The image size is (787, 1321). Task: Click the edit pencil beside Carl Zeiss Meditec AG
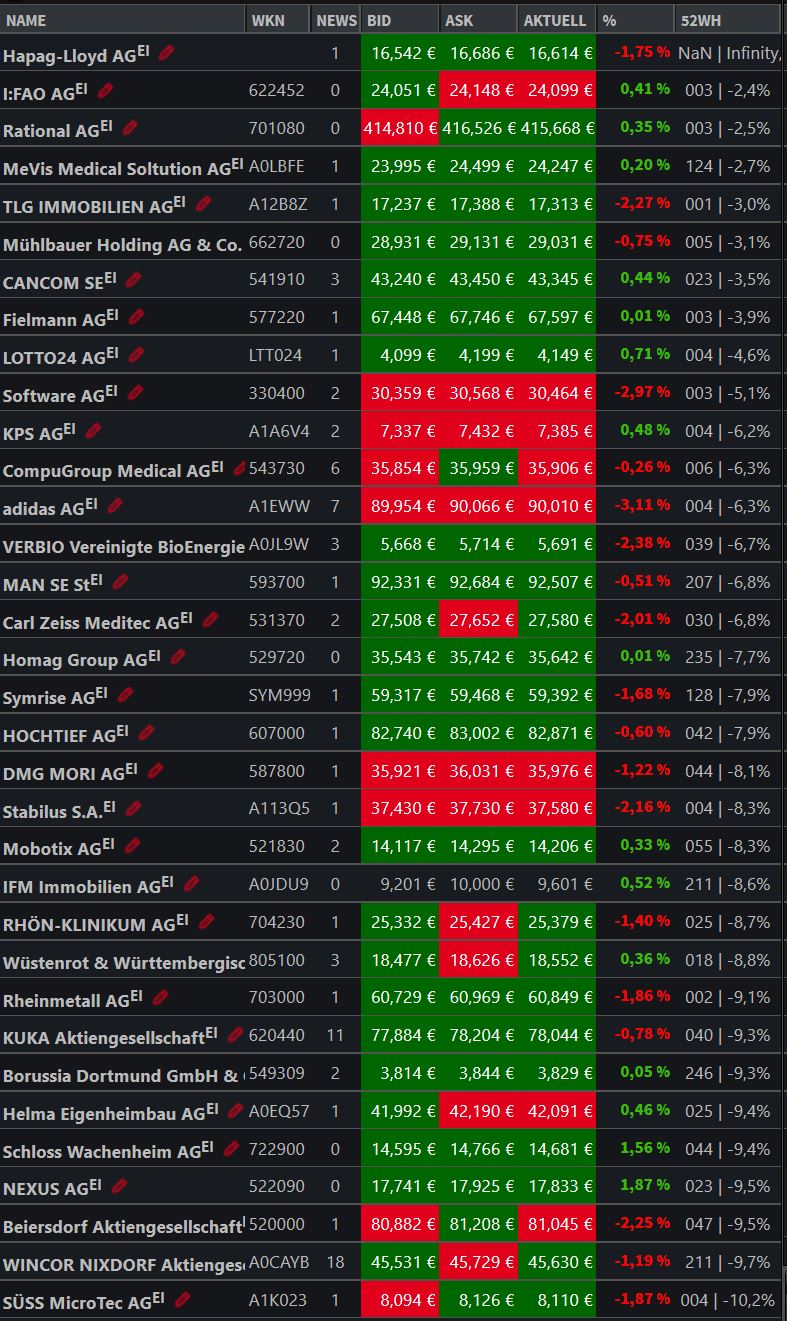click(211, 619)
